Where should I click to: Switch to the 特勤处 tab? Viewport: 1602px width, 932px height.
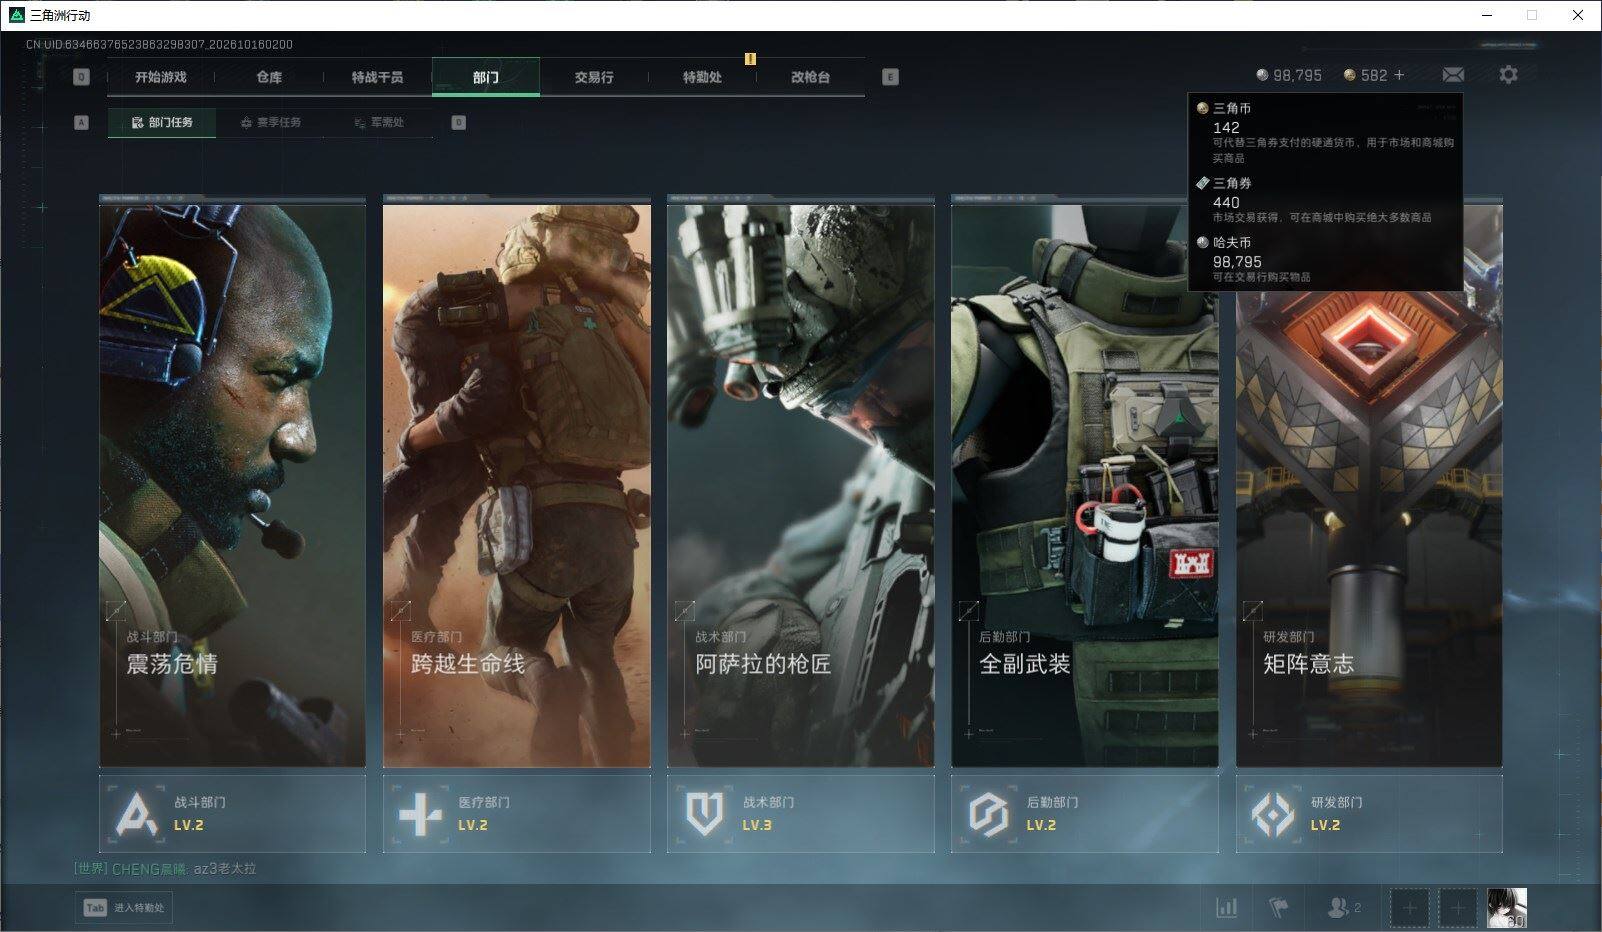[702, 77]
